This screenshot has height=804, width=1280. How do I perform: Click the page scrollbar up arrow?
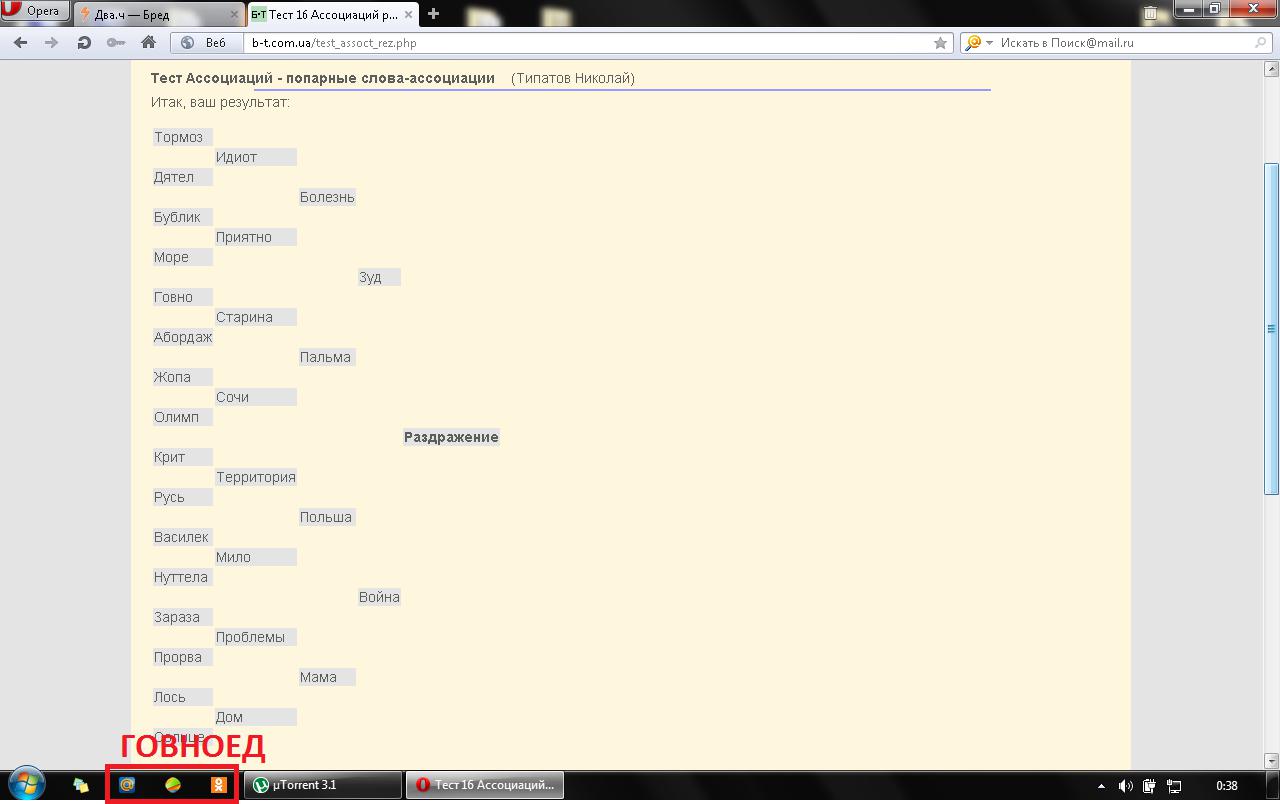point(1272,69)
